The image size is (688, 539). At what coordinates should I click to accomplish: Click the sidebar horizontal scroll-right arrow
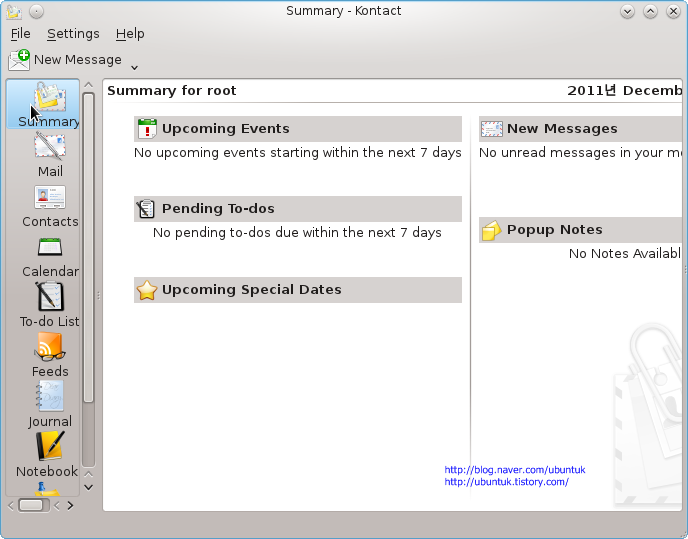(x=70, y=506)
